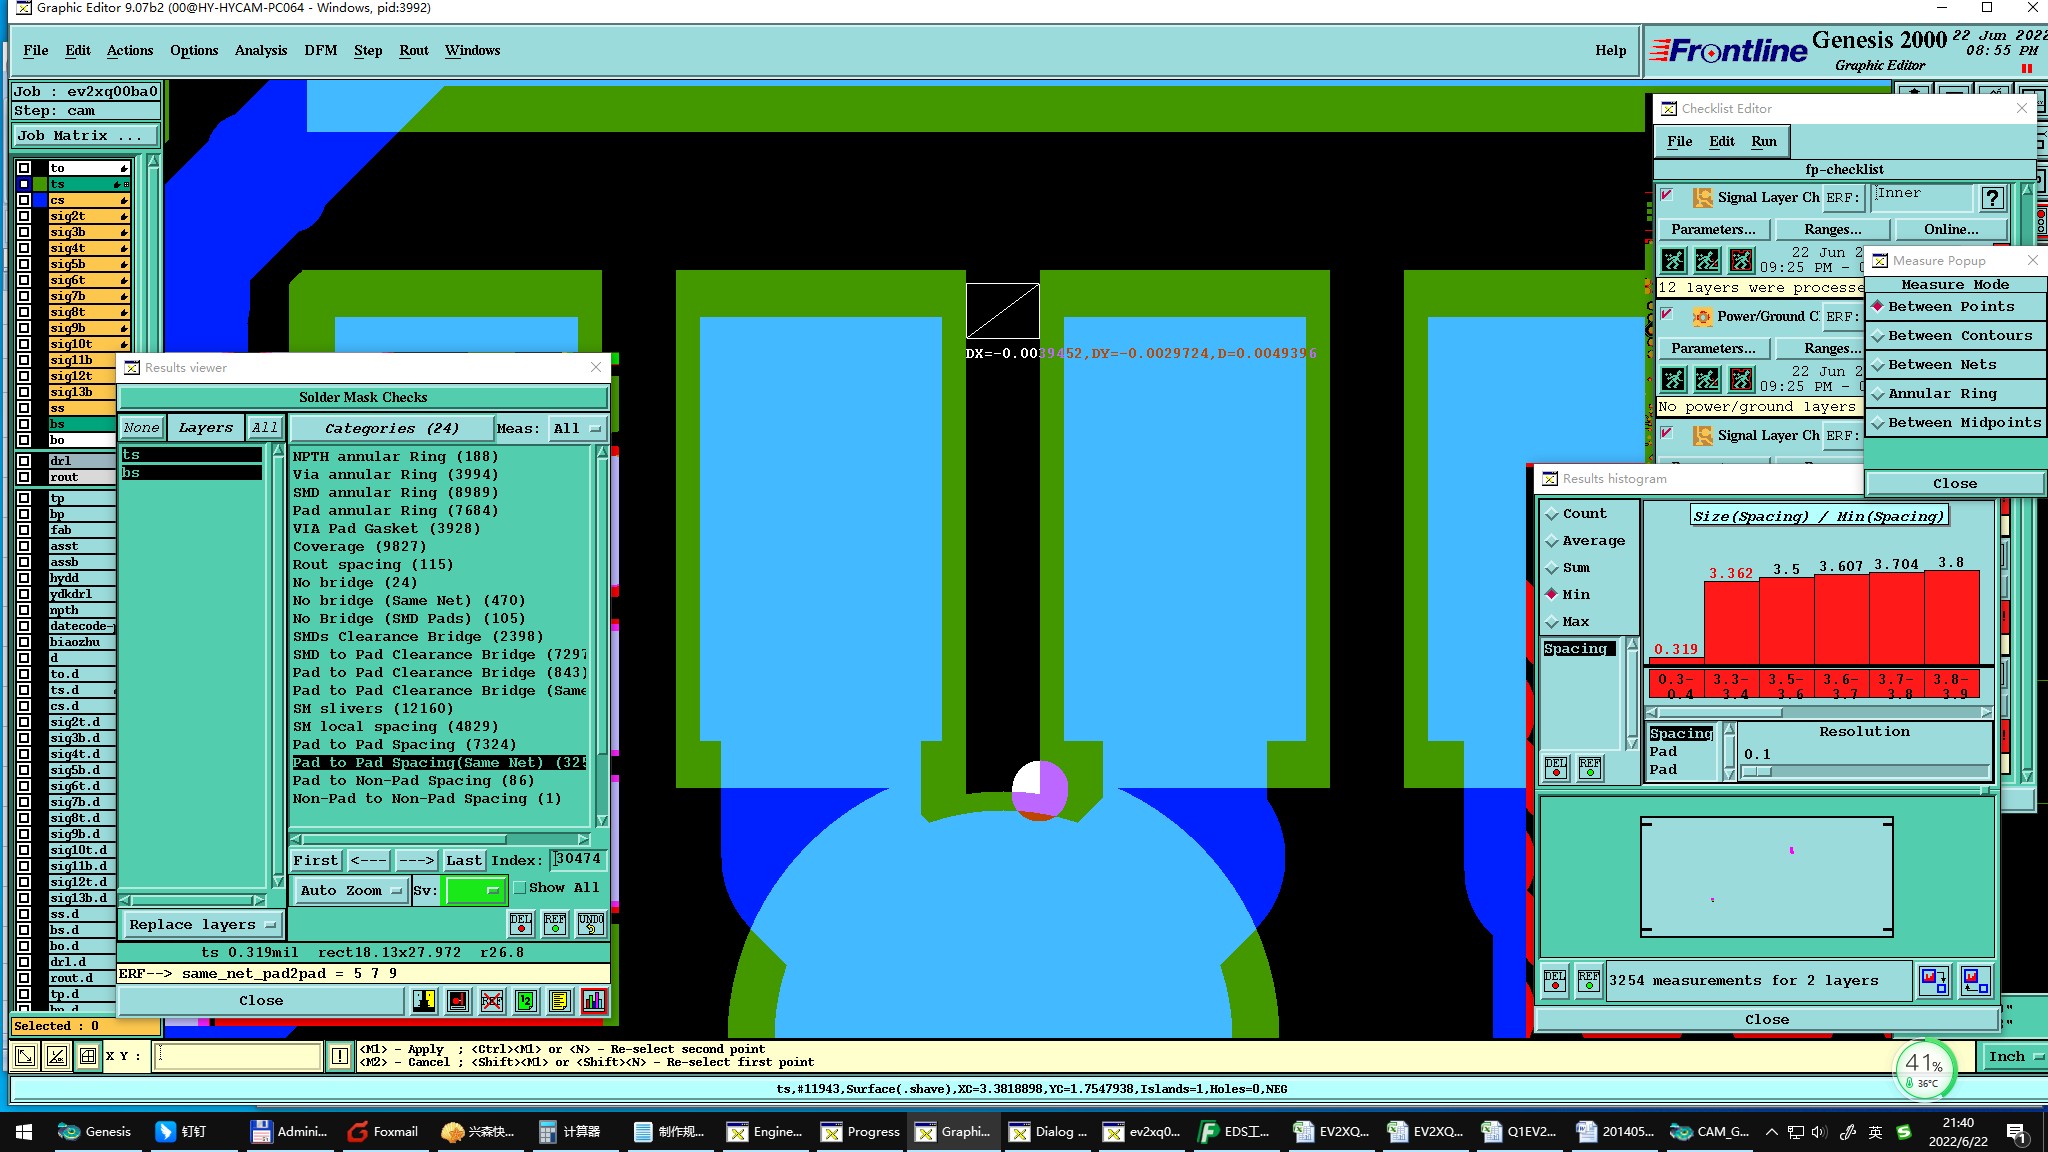Click the UNDO button in Results viewer
2048x1152 pixels.
pyautogui.click(x=591, y=923)
